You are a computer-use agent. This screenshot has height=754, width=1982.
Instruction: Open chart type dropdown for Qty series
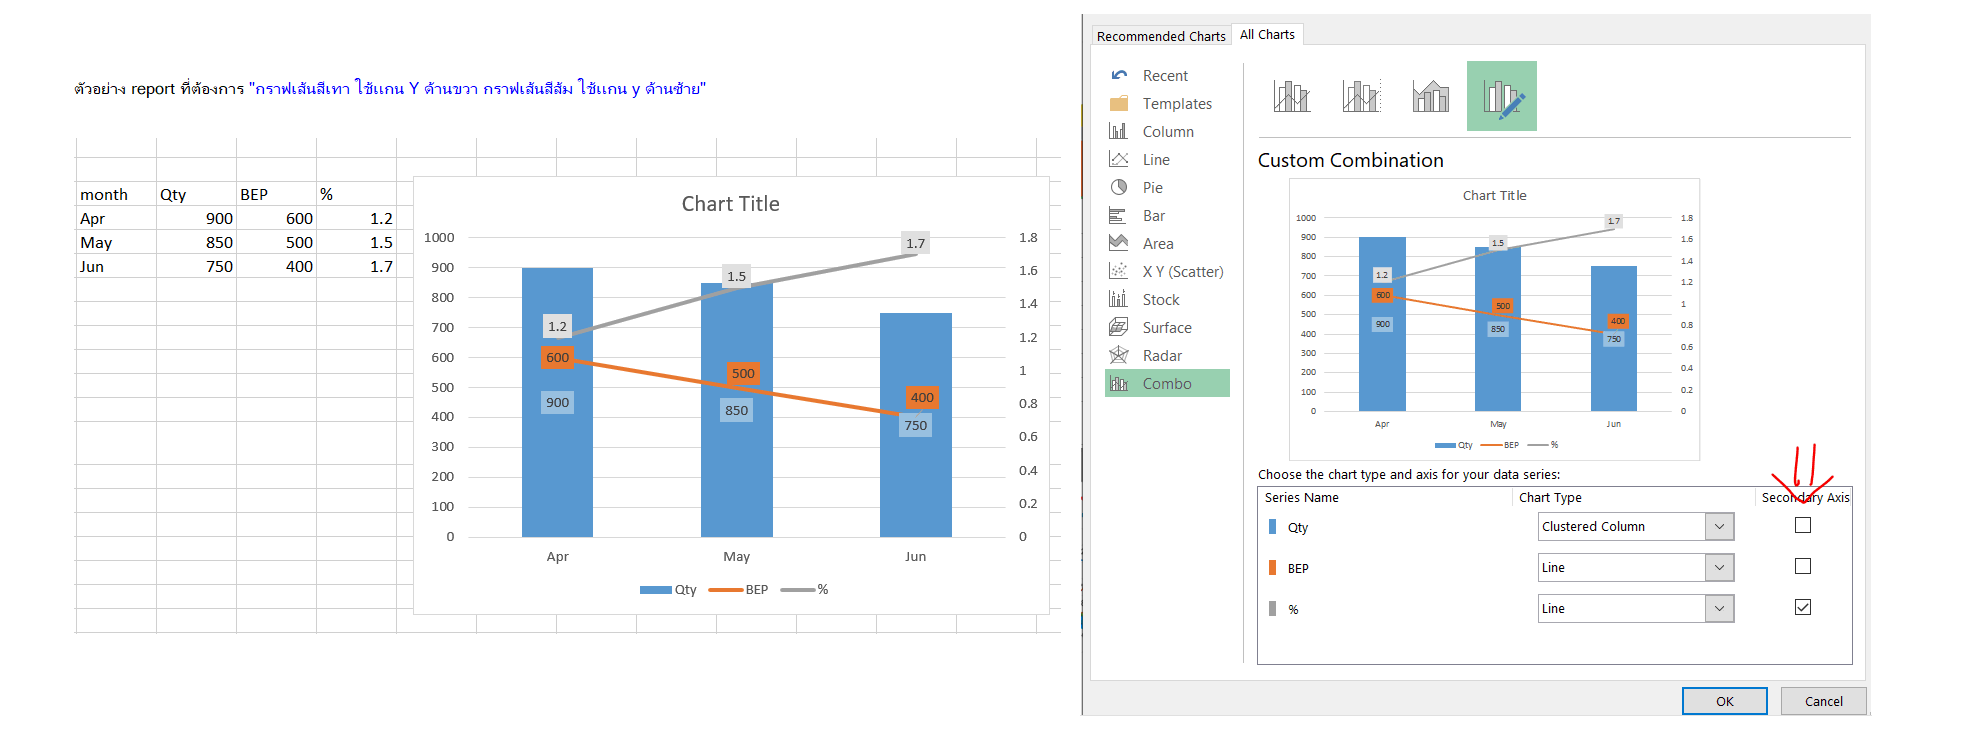coord(1719,526)
